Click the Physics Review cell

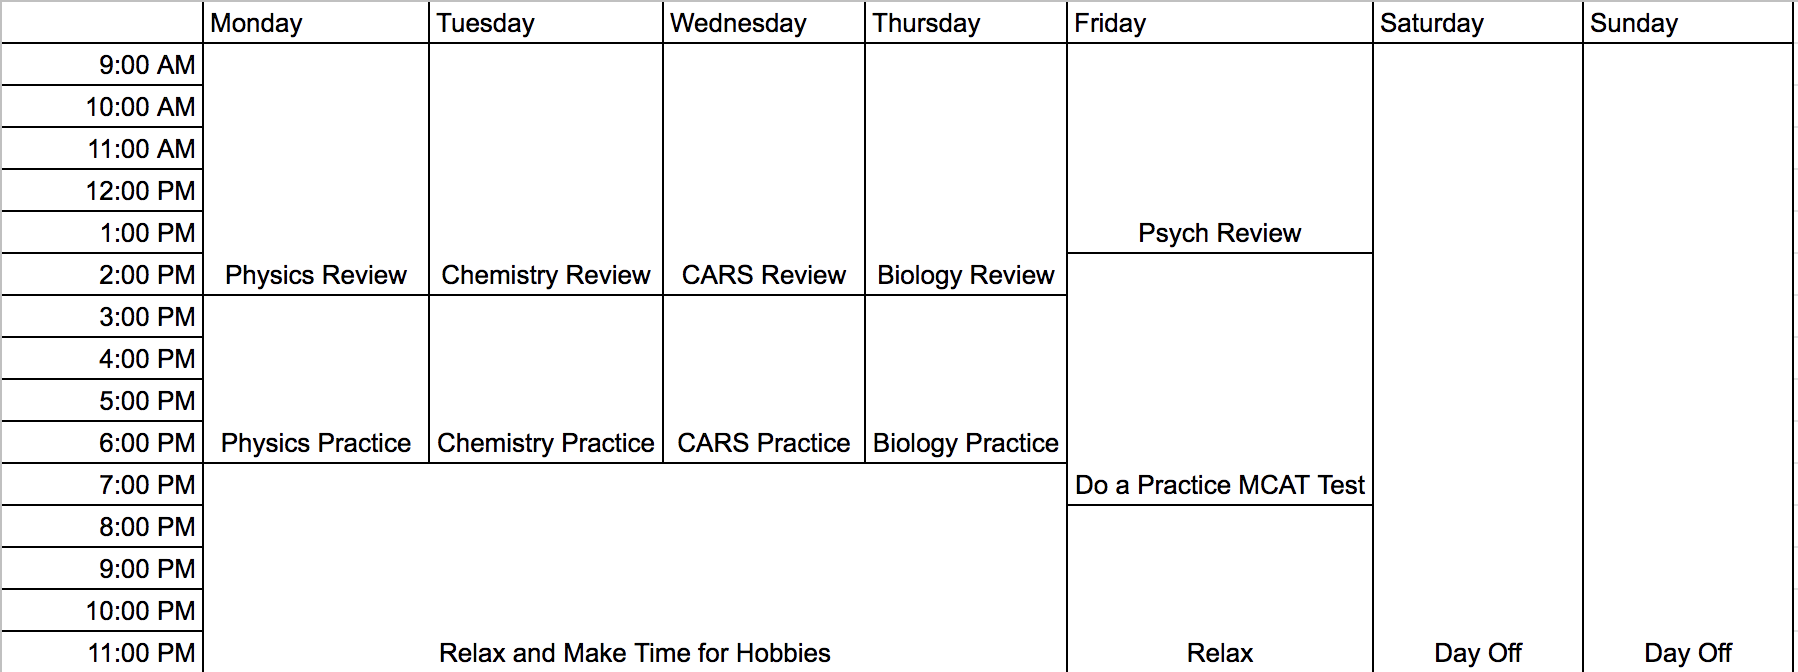pyautogui.click(x=316, y=169)
